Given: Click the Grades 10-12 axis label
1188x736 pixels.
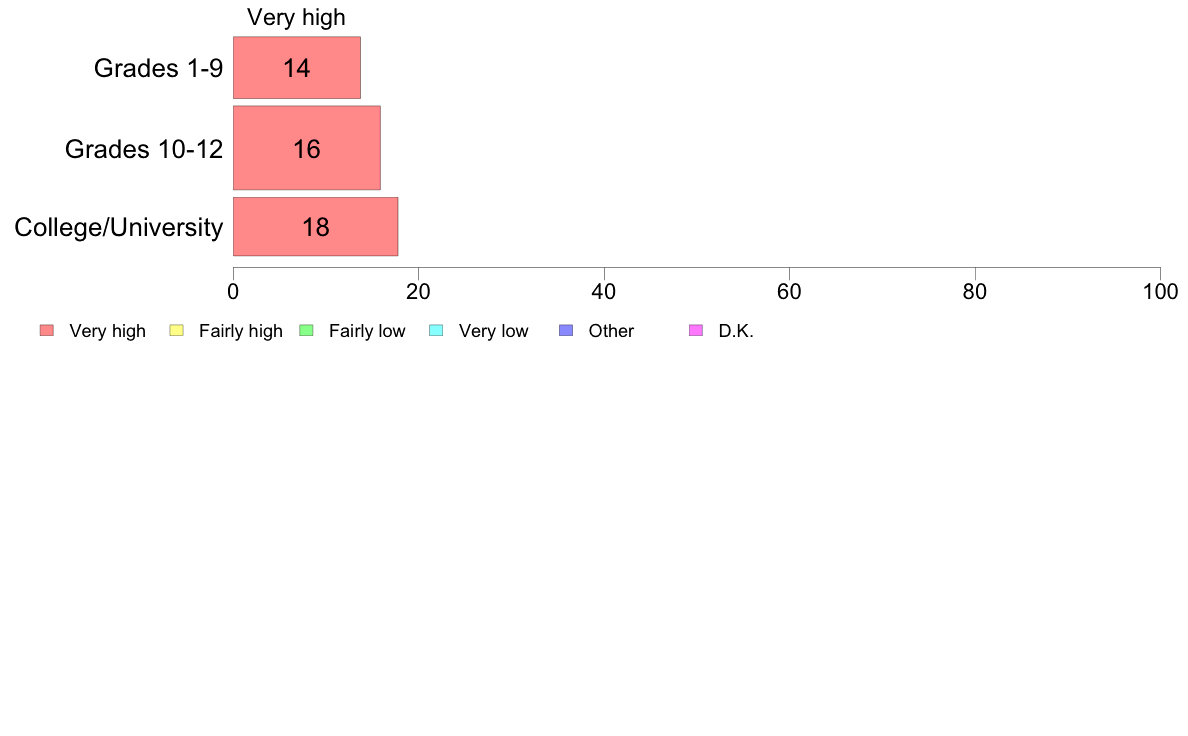Looking at the screenshot, I should 144,149.
